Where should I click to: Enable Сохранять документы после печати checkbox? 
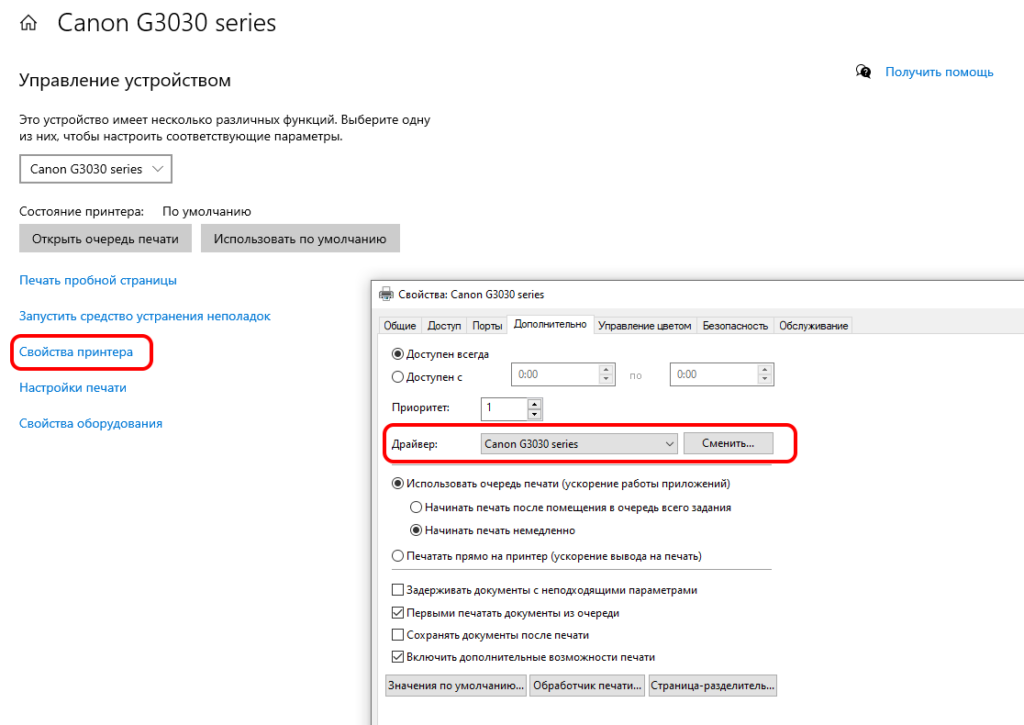398,635
